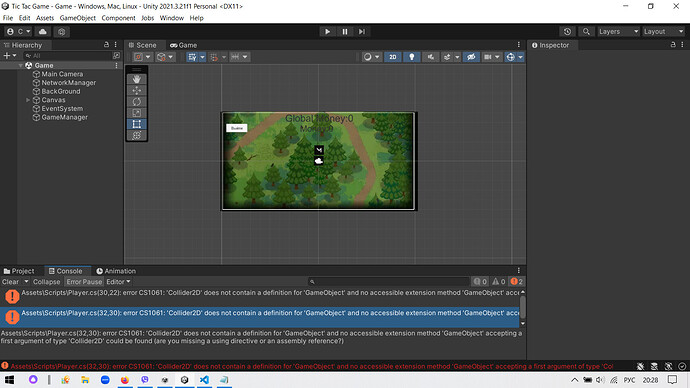690x388 pixels.
Task: Select the Rotate tool
Action: tap(136, 102)
